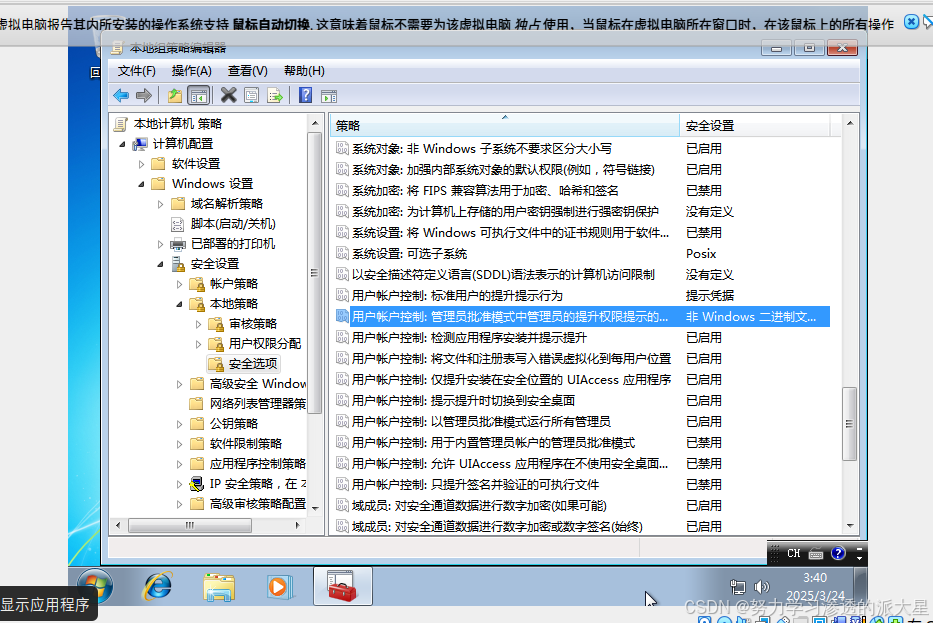Expand the 审核策略 tree node

(199, 324)
